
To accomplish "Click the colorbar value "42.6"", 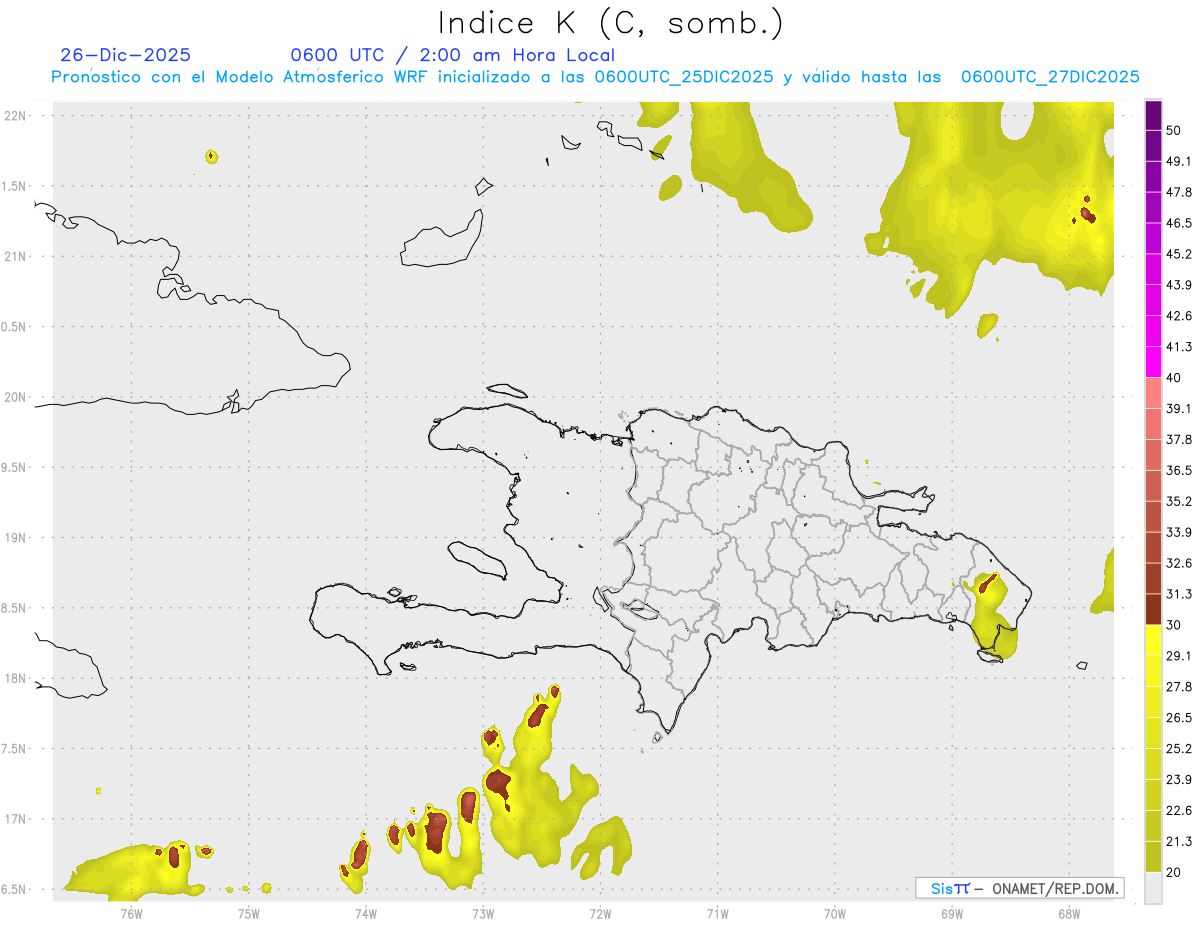I will coord(1179,316).
